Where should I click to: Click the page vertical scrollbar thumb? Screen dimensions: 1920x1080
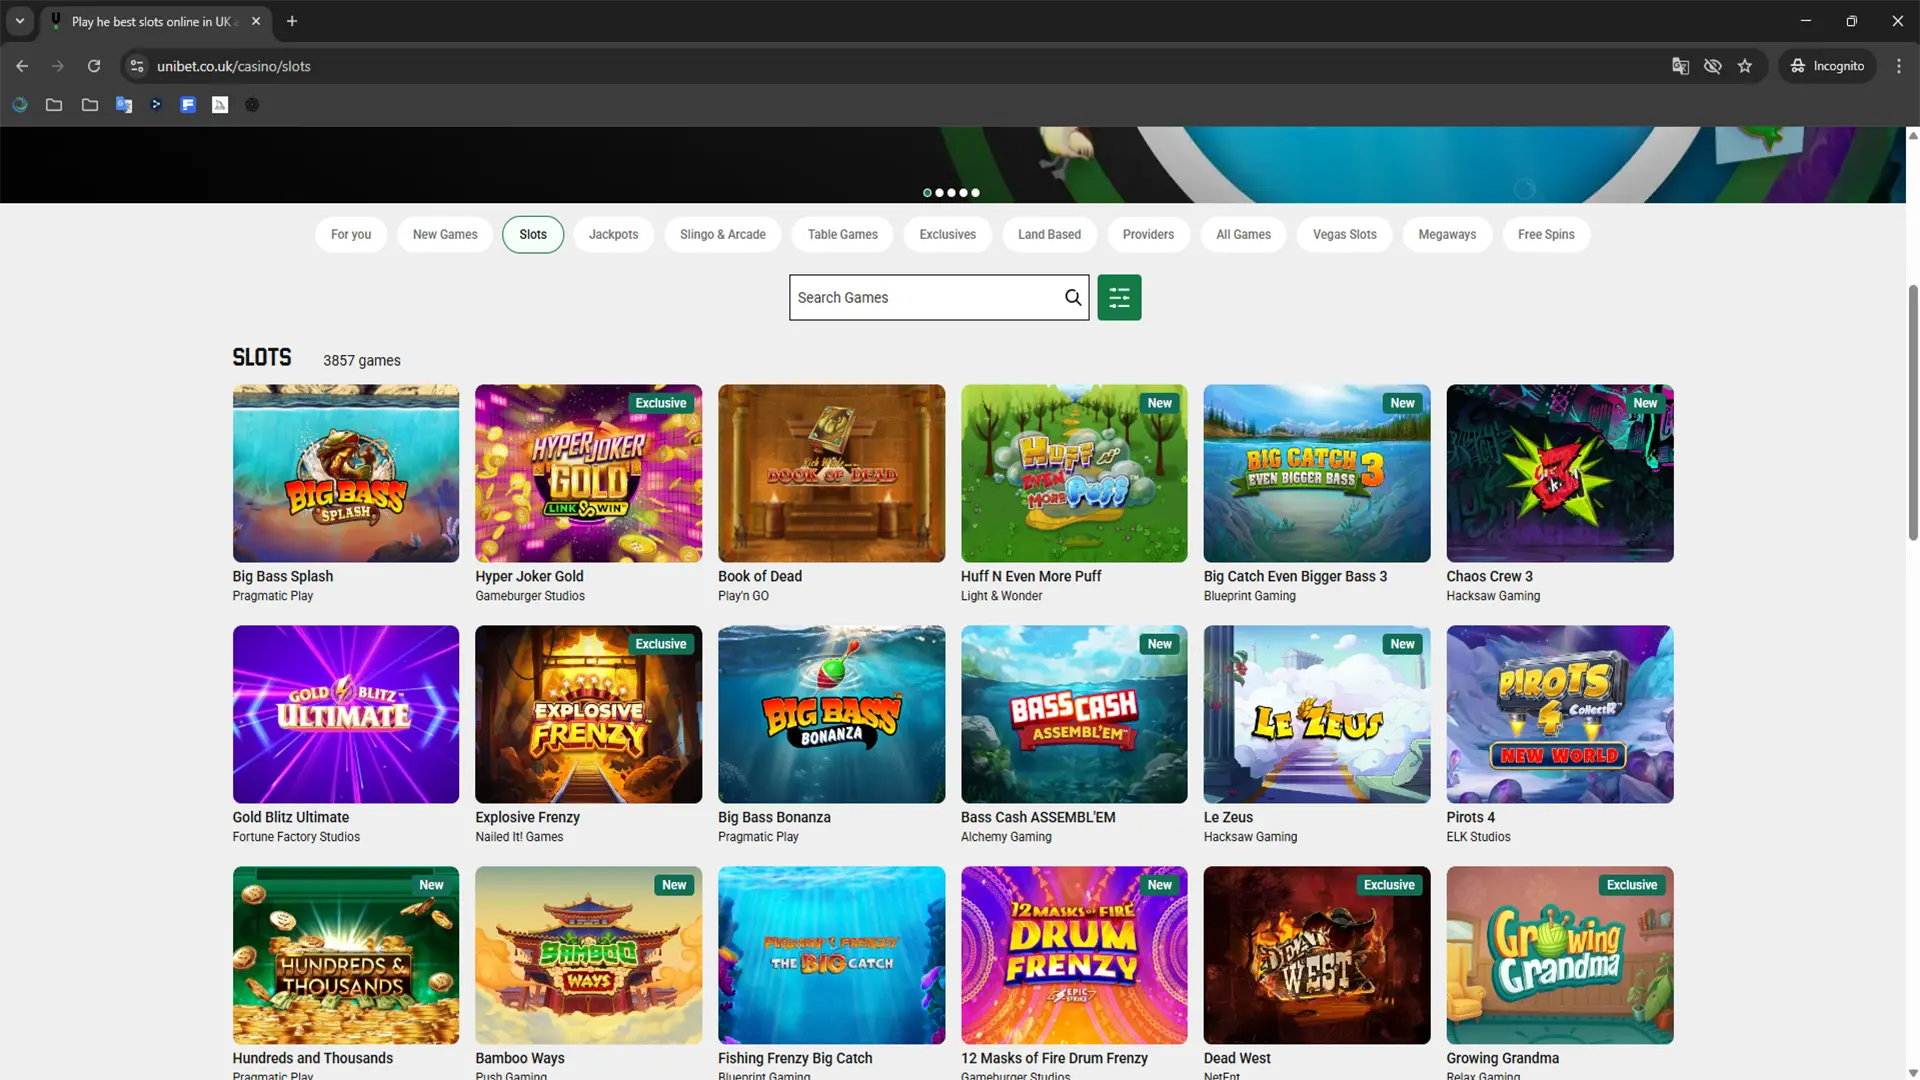pos(1913,410)
